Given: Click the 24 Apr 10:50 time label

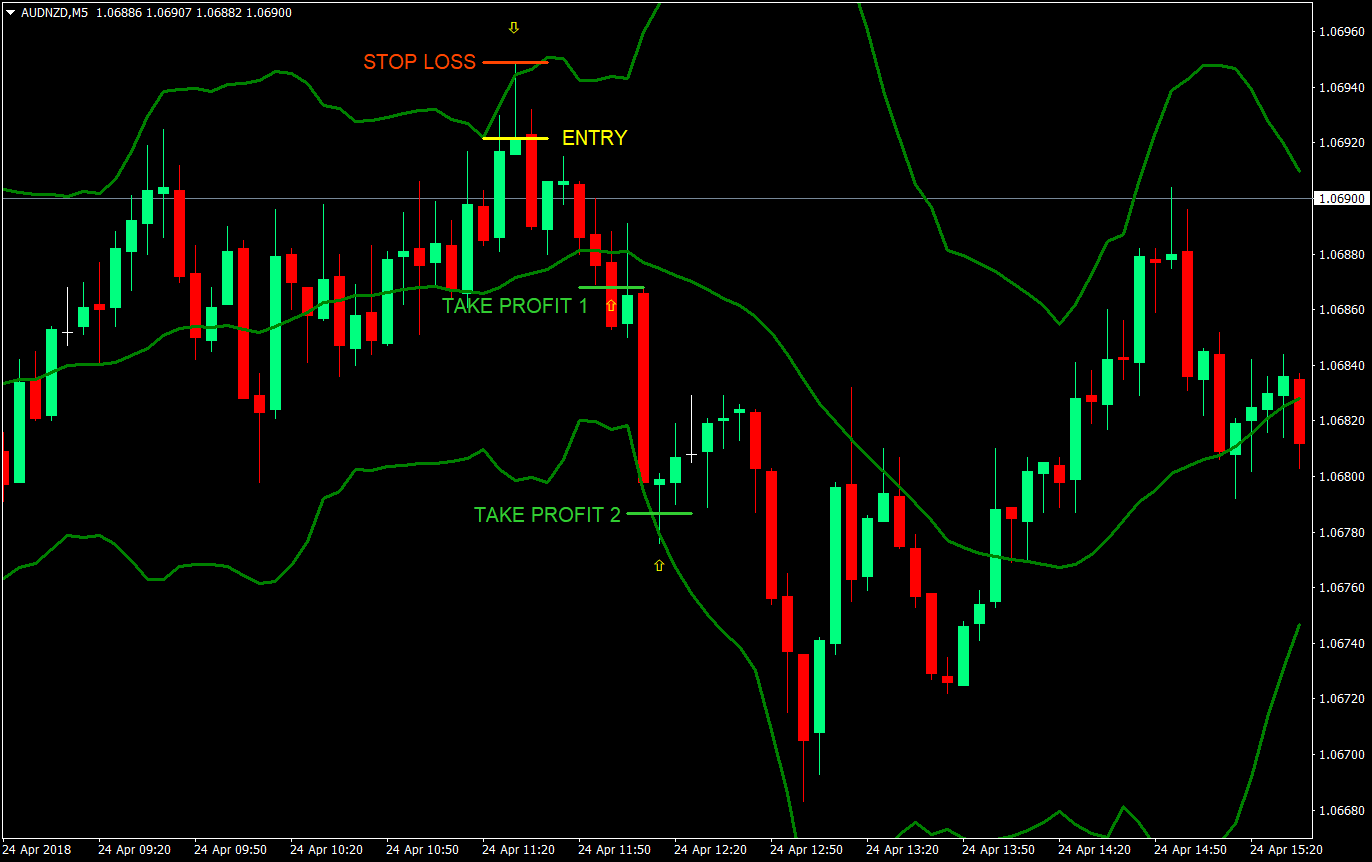Looking at the screenshot, I should pos(422,850).
